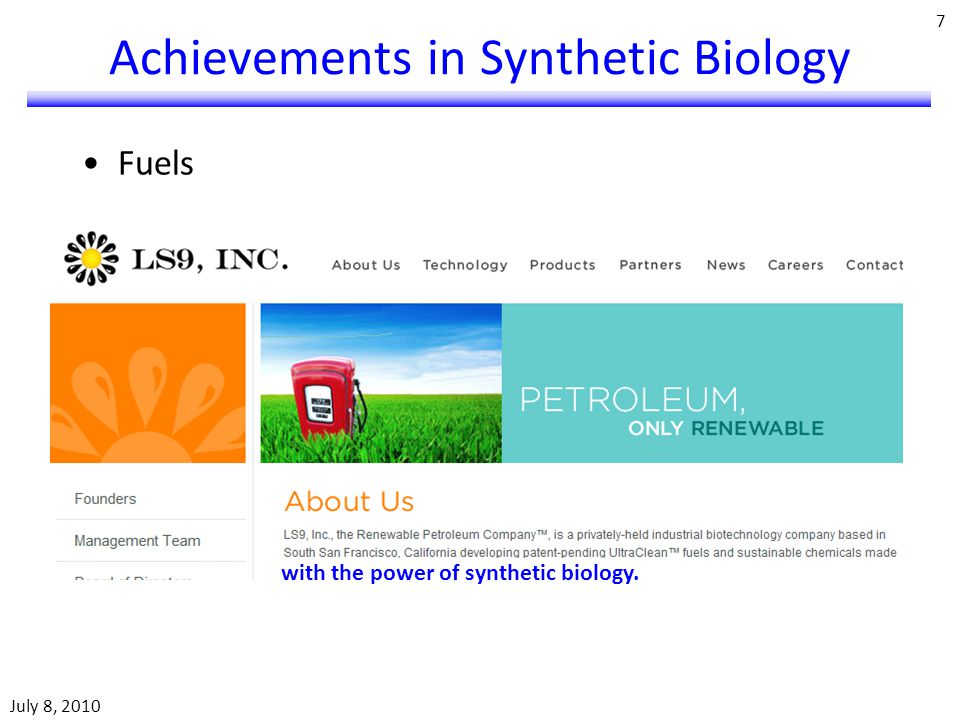The width and height of the screenshot is (960, 720).
Task: Click the Contact nav link
Action: [874, 265]
